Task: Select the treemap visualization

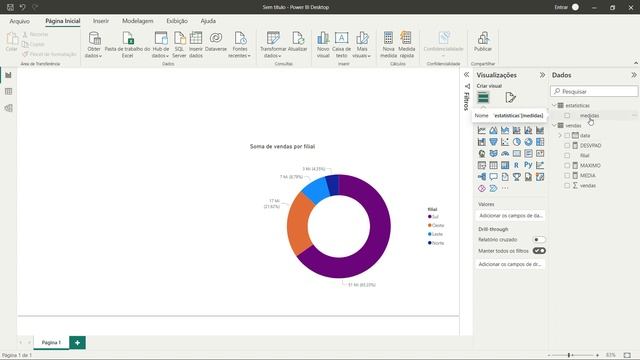Action: [540, 142]
